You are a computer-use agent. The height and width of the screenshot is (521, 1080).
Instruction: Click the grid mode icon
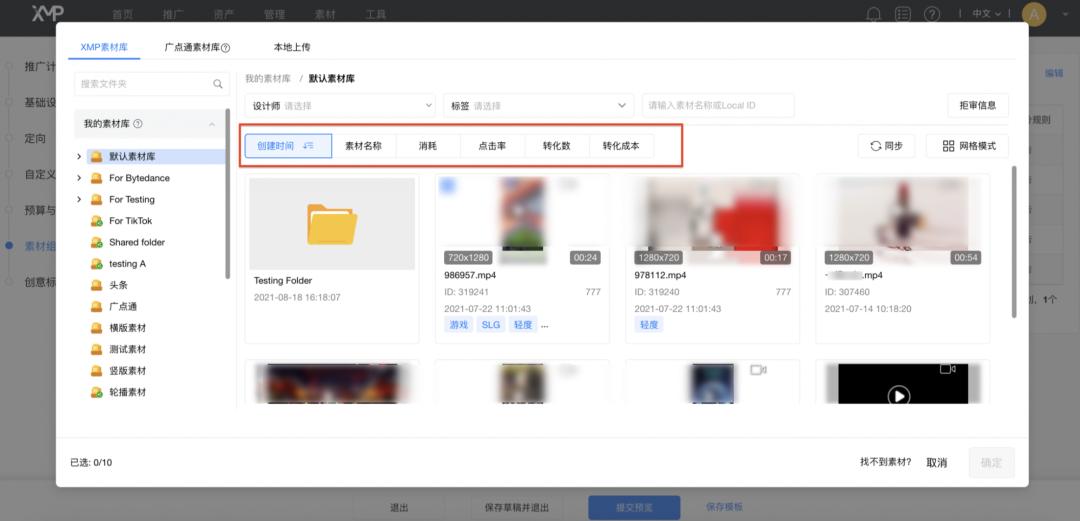pyautogui.click(x=948, y=146)
